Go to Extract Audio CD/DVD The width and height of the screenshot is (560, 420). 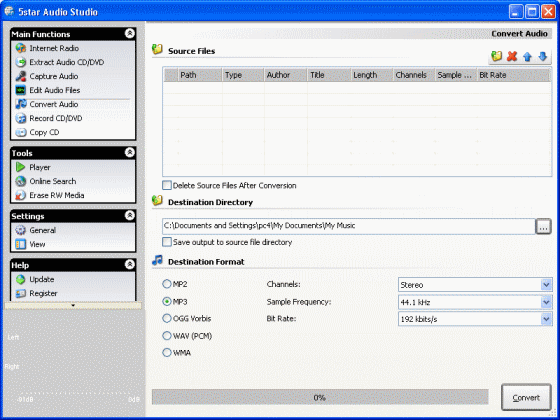click(67, 62)
